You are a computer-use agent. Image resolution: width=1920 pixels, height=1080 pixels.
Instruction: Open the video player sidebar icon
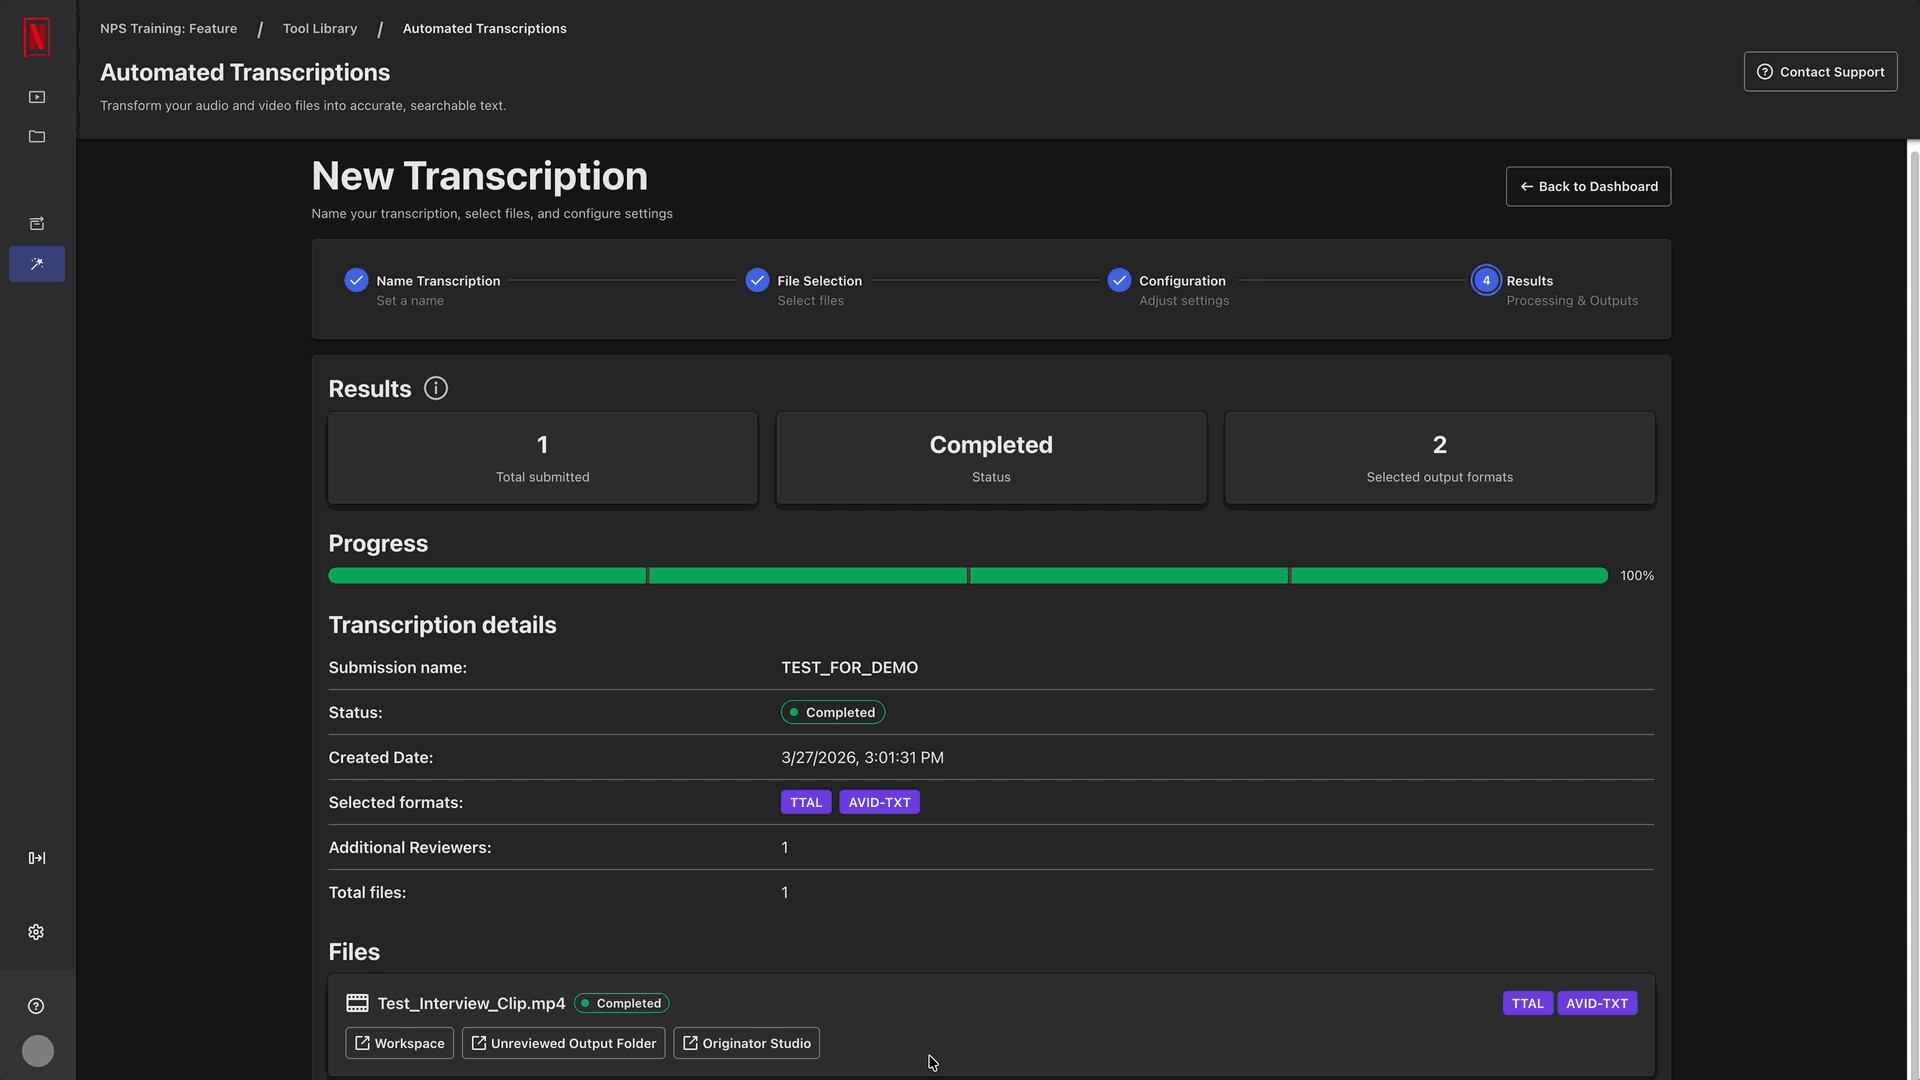(x=37, y=97)
